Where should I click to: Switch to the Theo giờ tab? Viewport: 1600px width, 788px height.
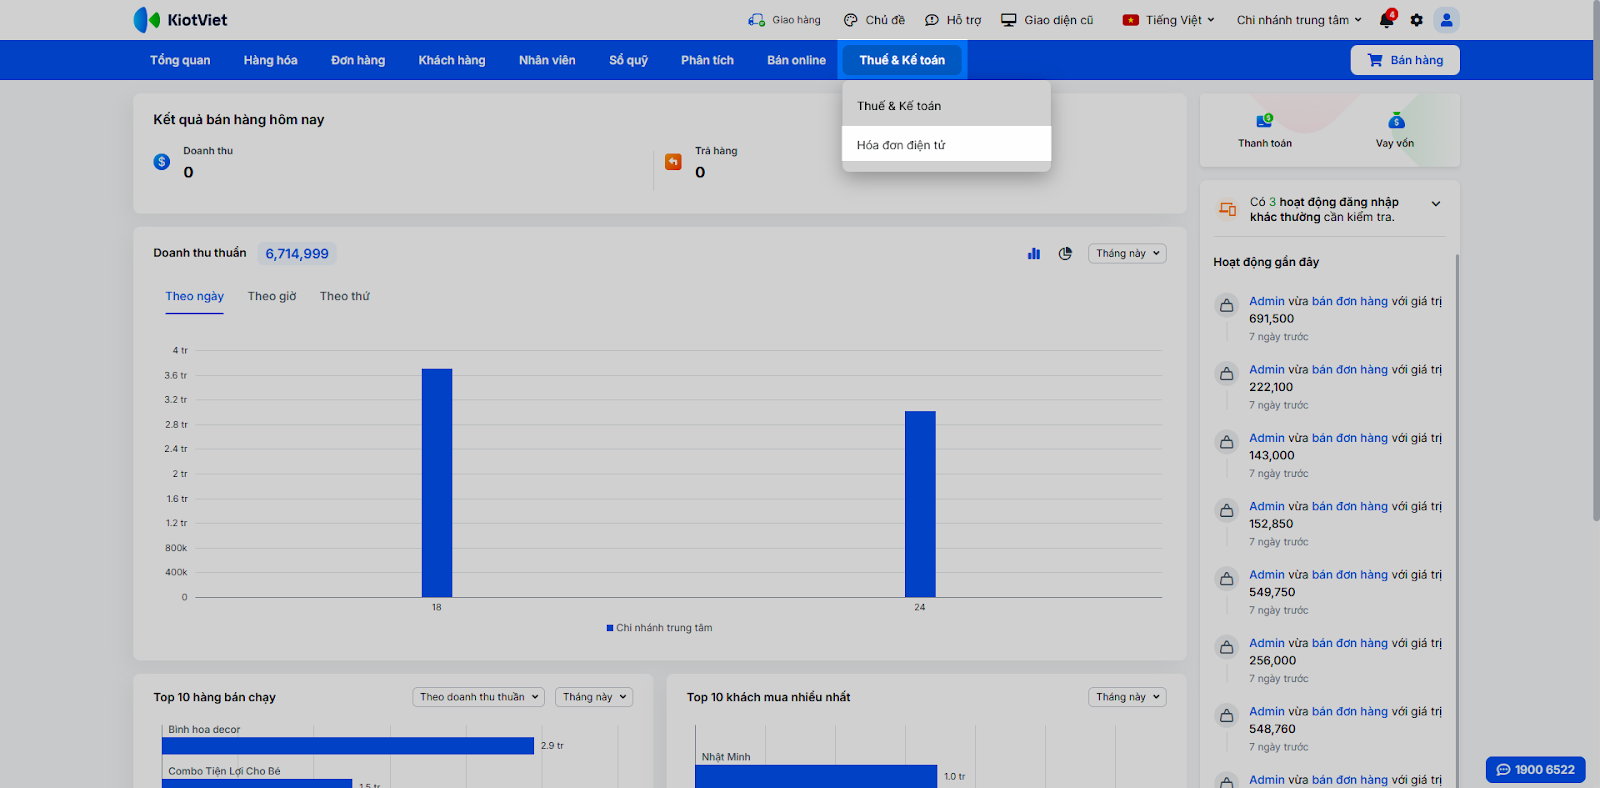tap(272, 297)
